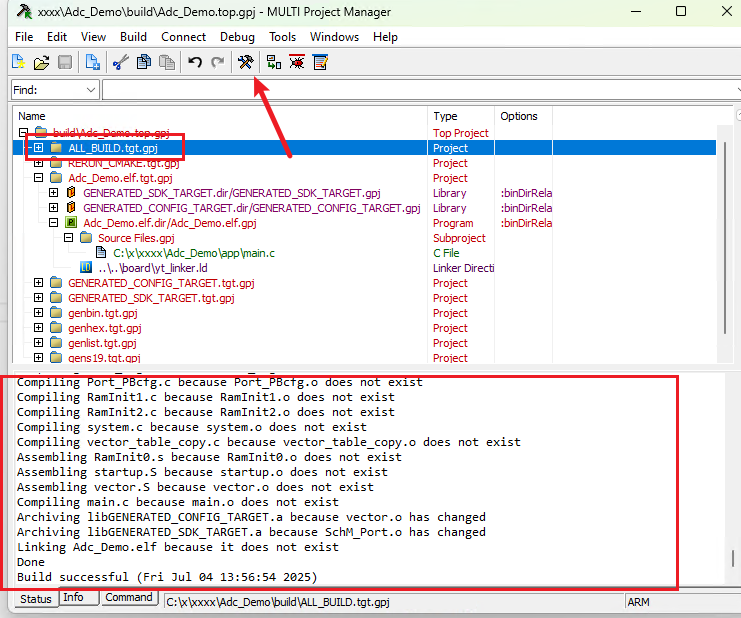Click the ALL_BUILD.tgt.gpj path in status bar
Viewport: 741px width, 618px height.
[x=278, y=602]
